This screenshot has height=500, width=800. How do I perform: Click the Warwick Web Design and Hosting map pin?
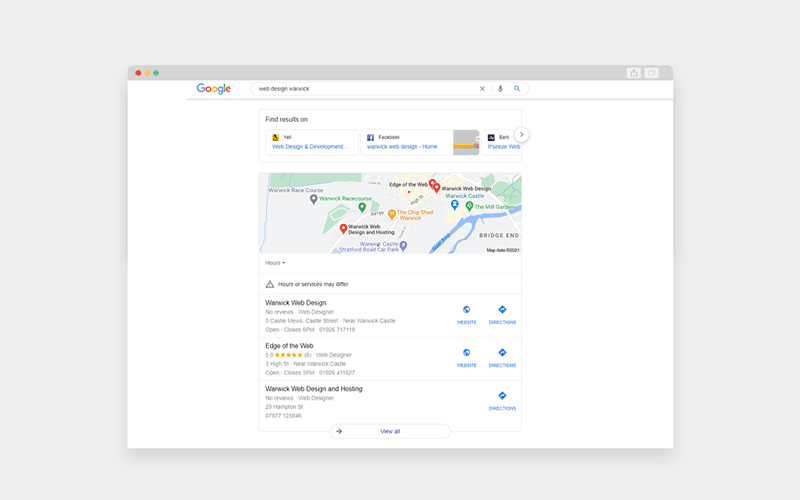[x=343, y=229]
